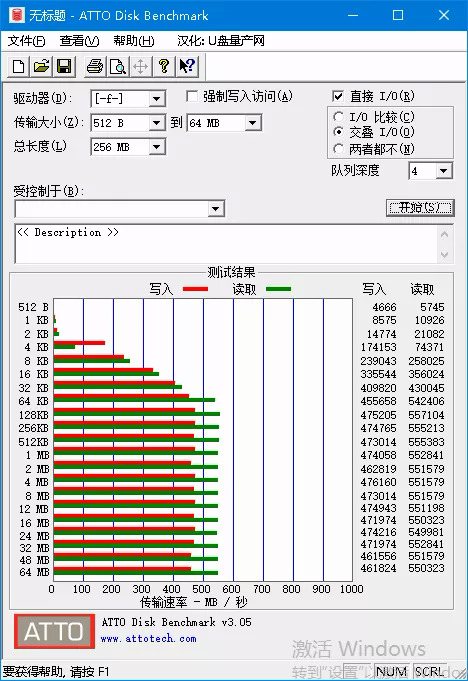Click the Print toolbar icon
The height and width of the screenshot is (681, 468).
point(95,67)
